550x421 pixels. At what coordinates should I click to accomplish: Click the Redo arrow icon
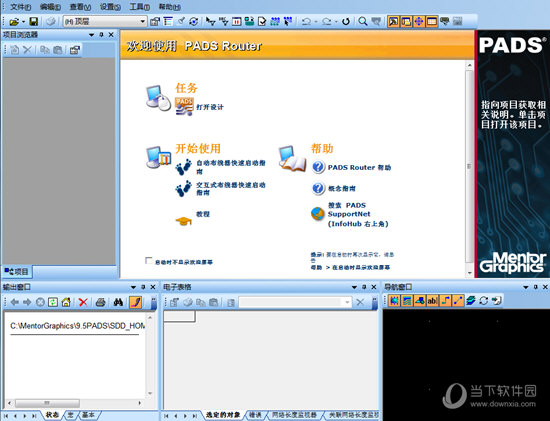point(327,22)
